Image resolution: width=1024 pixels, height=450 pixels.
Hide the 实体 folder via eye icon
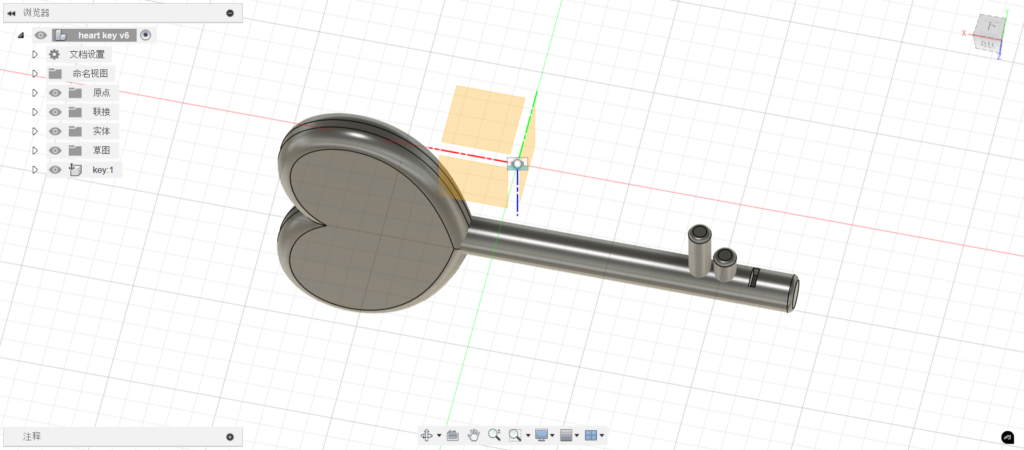tap(55, 131)
